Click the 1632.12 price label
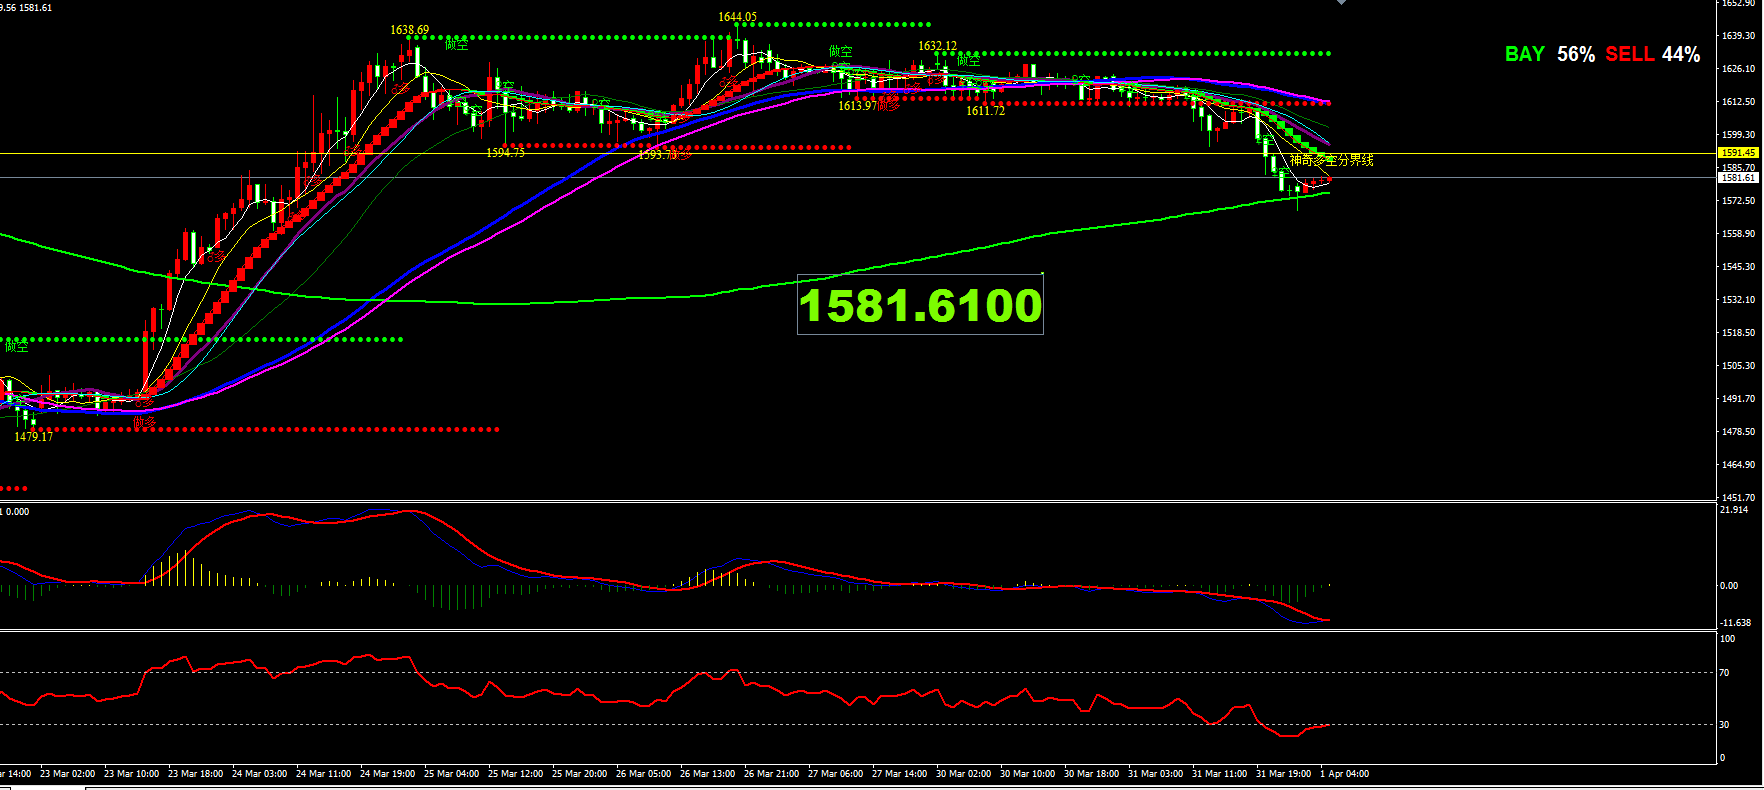 (x=938, y=46)
